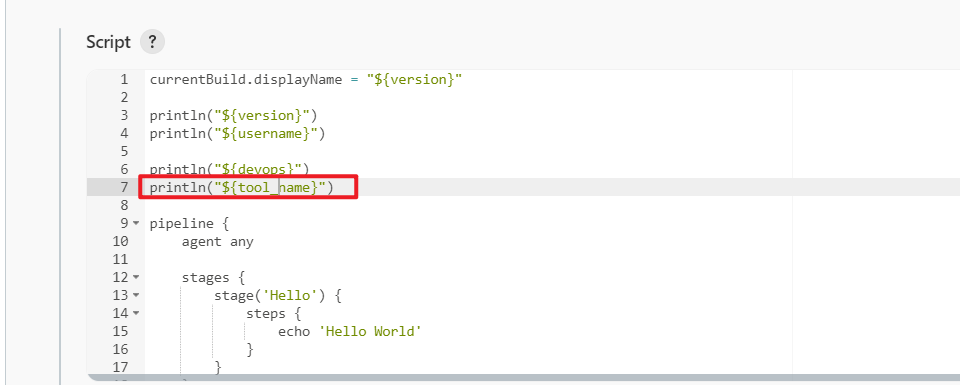
Task: Click the echo 'Hello World' text
Action: tap(350, 331)
